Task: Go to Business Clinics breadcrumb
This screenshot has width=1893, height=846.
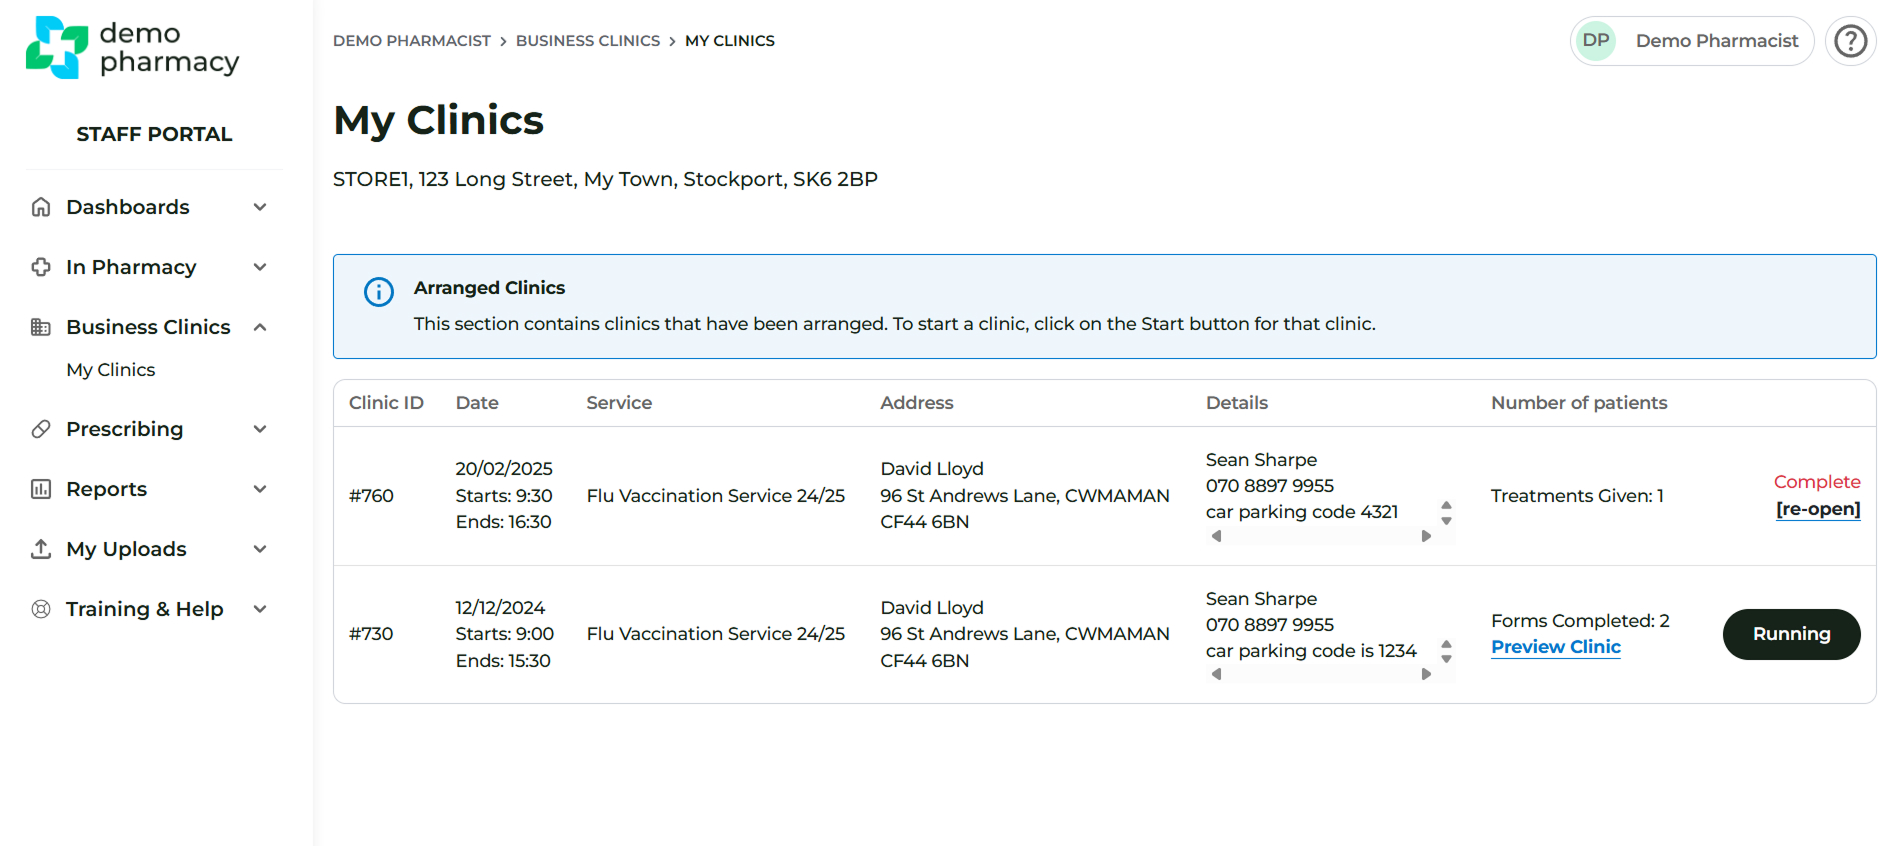Action: coord(587,41)
